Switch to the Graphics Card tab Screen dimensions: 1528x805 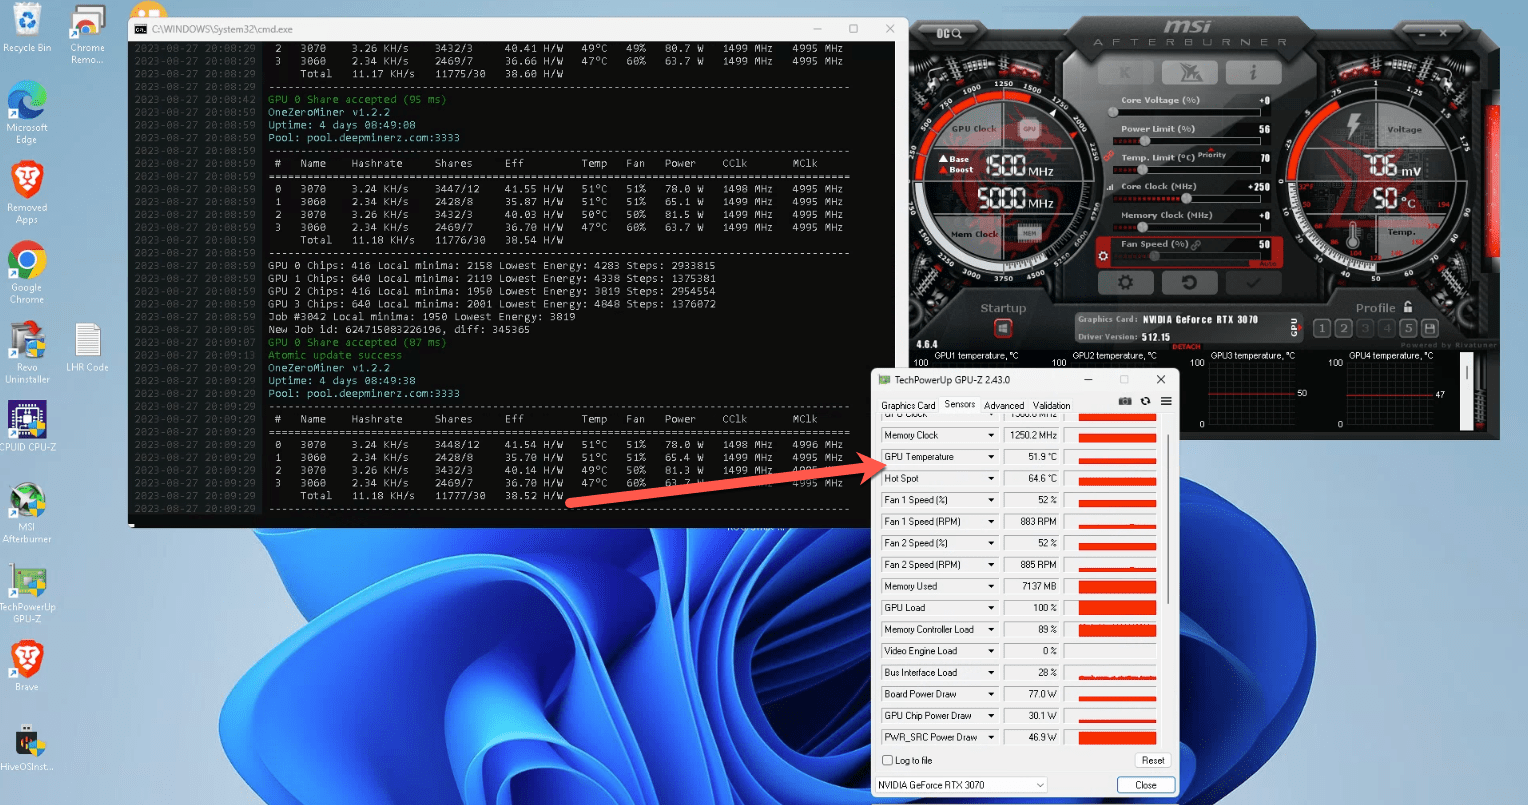907,404
